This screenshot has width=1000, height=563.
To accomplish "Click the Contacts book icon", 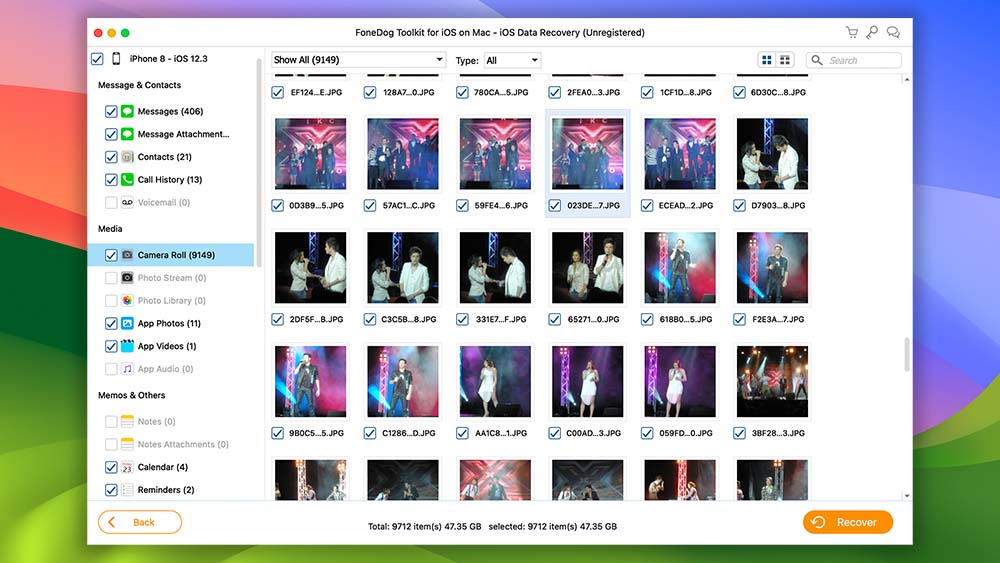I will pos(127,157).
